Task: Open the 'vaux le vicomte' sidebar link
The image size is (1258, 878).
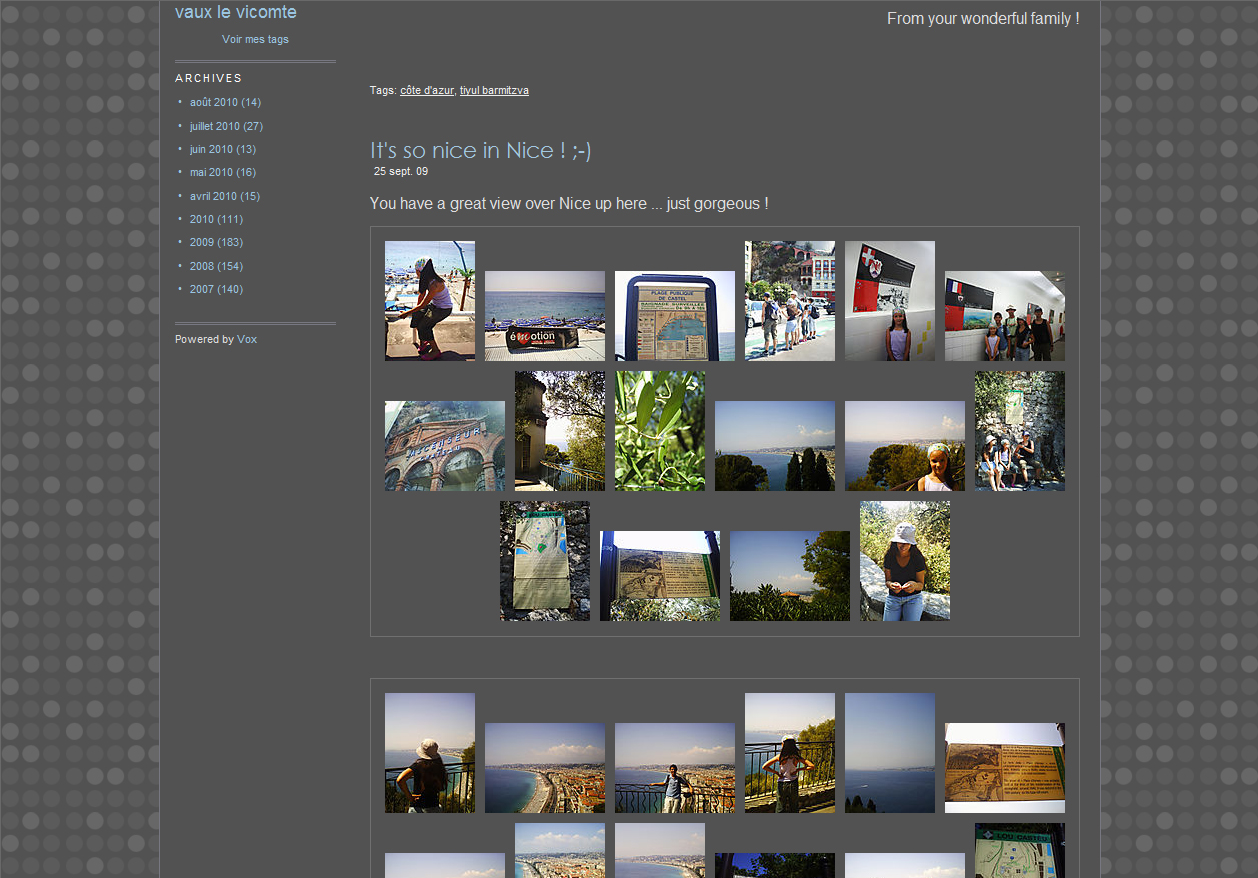Action: point(235,13)
